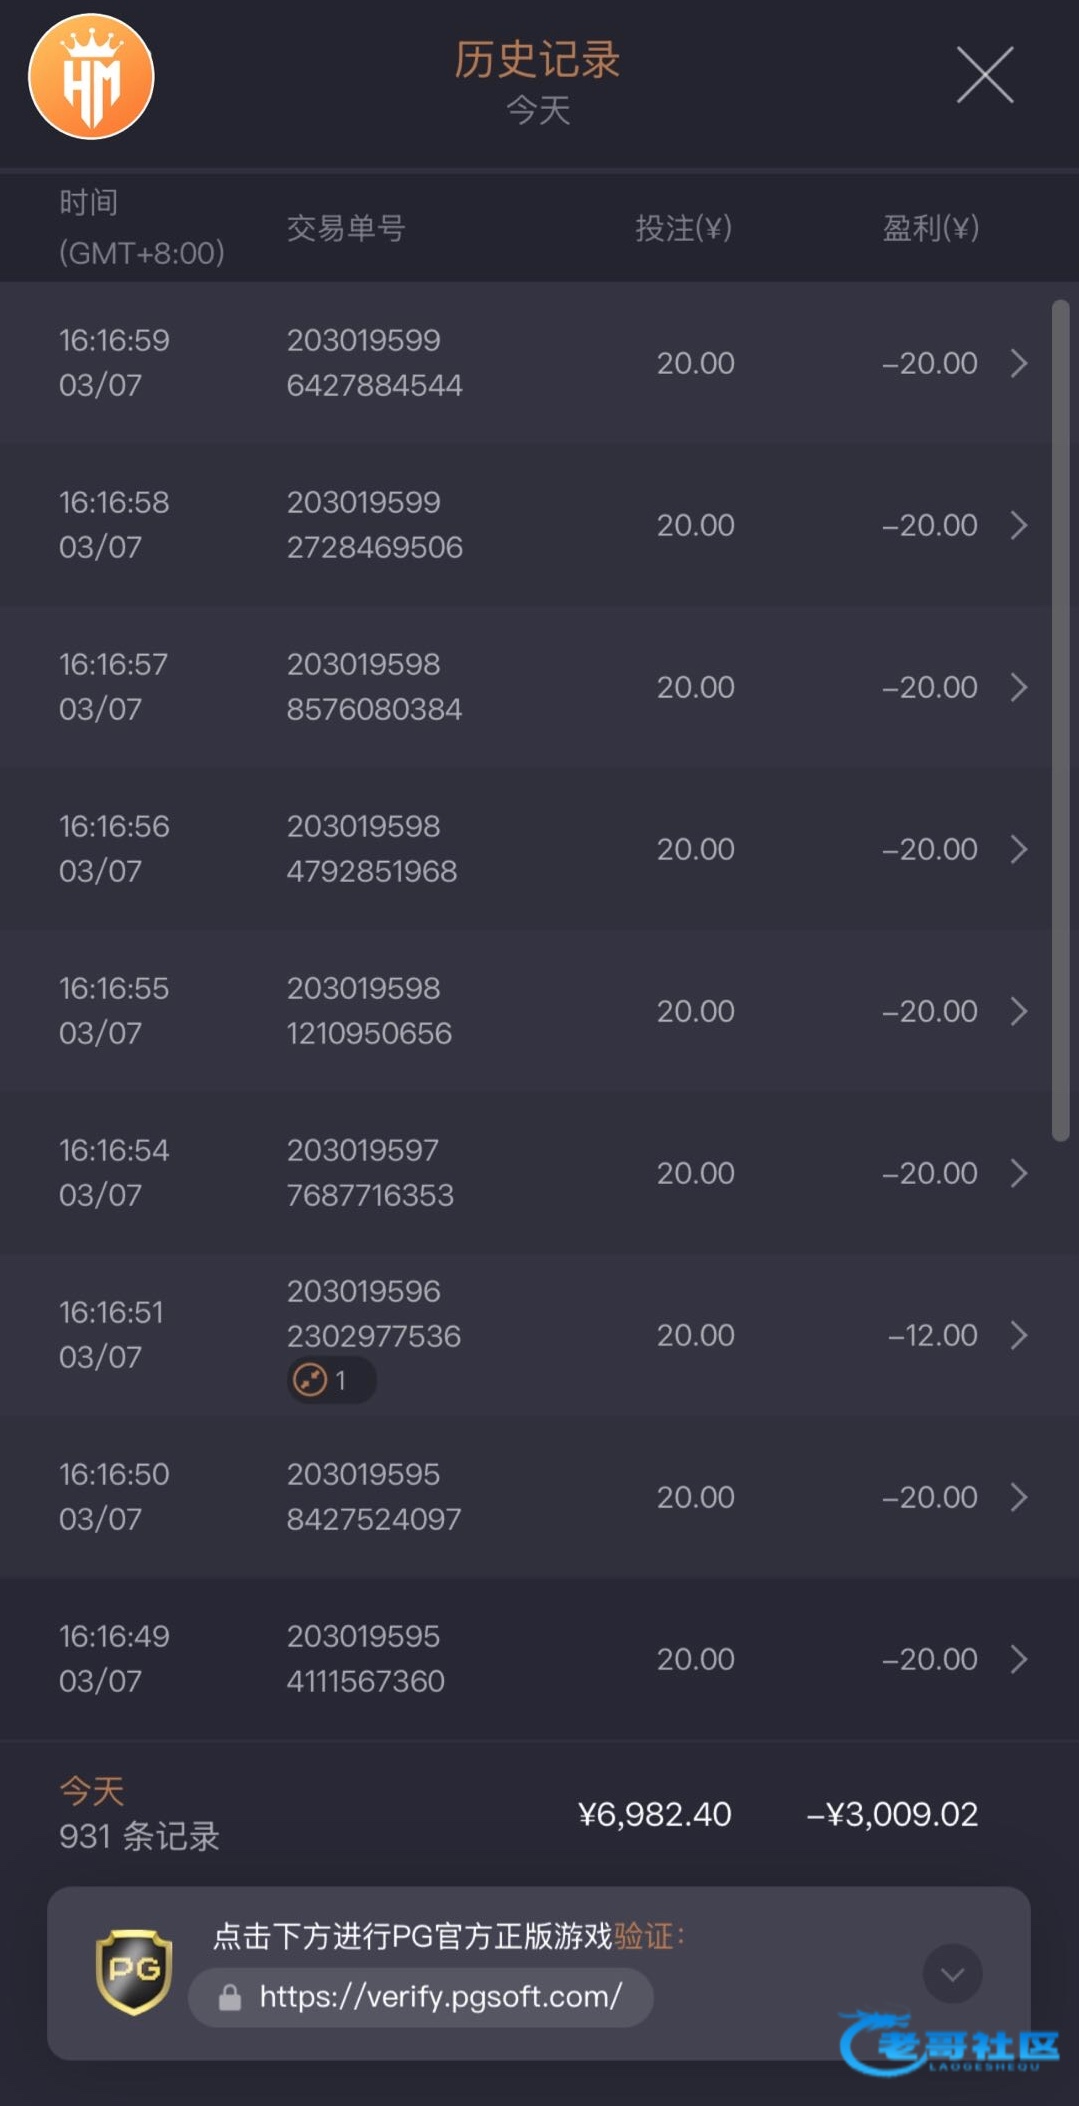Open arrow for the 16:16:50 record

click(x=1018, y=1497)
